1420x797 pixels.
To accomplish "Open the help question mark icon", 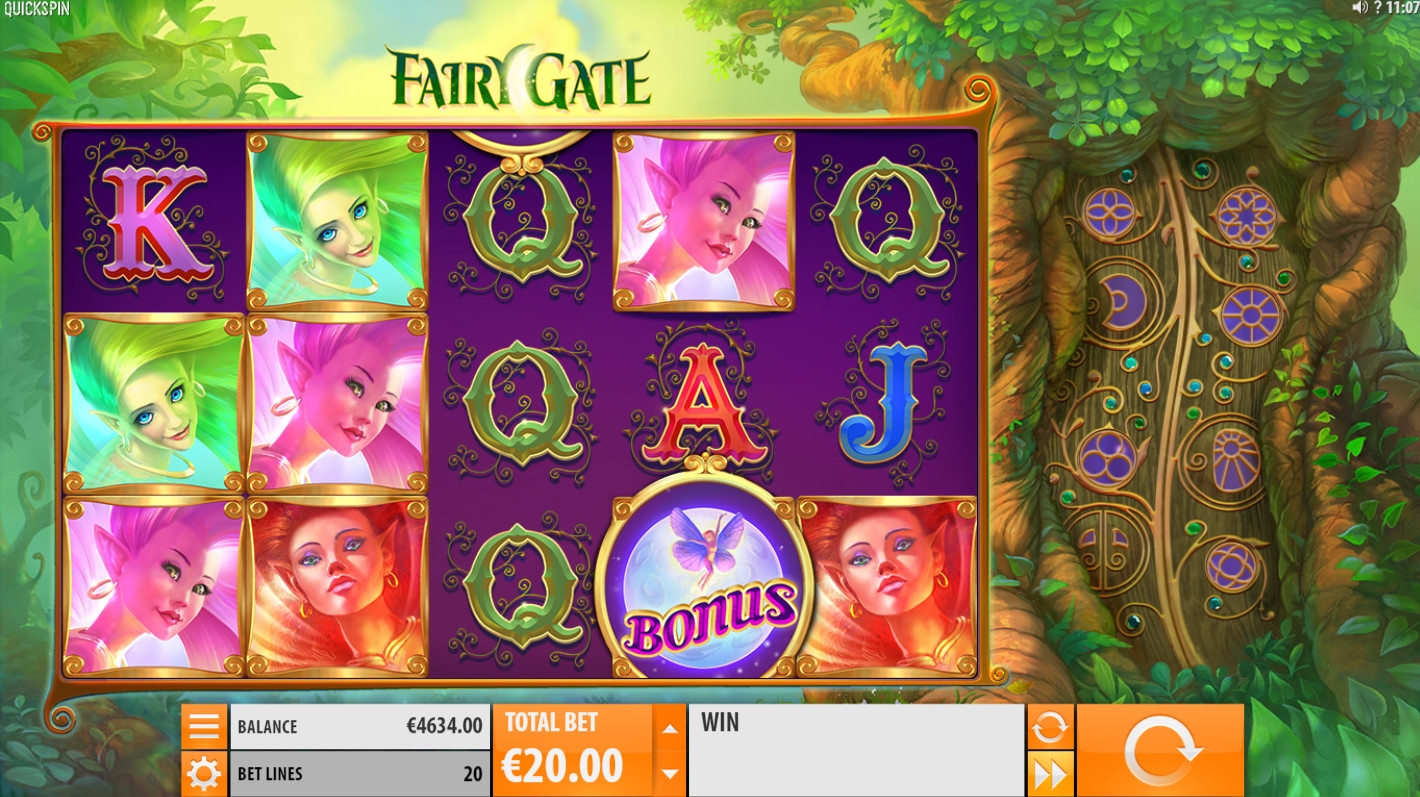I will click(x=1377, y=7).
